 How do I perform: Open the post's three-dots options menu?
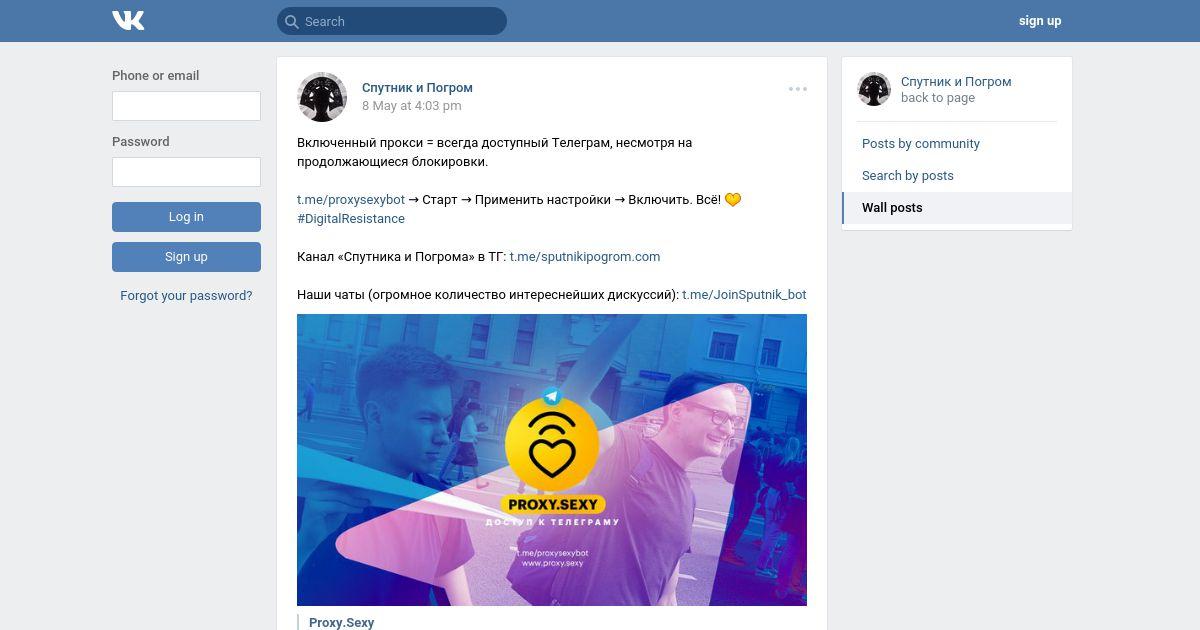pos(797,89)
